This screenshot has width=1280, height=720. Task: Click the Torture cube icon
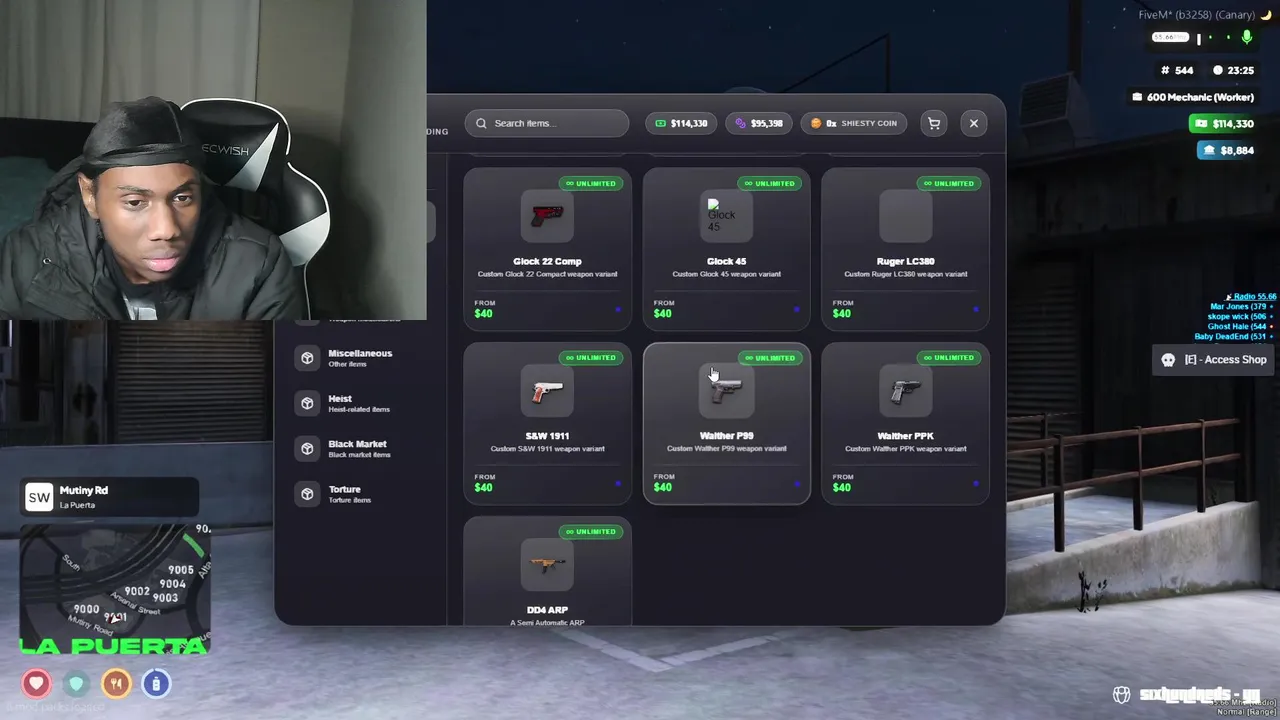point(307,493)
